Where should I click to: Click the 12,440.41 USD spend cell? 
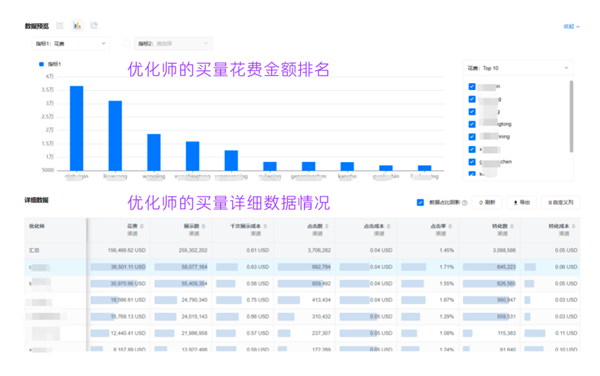pyautogui.click(x=128, y=333)
